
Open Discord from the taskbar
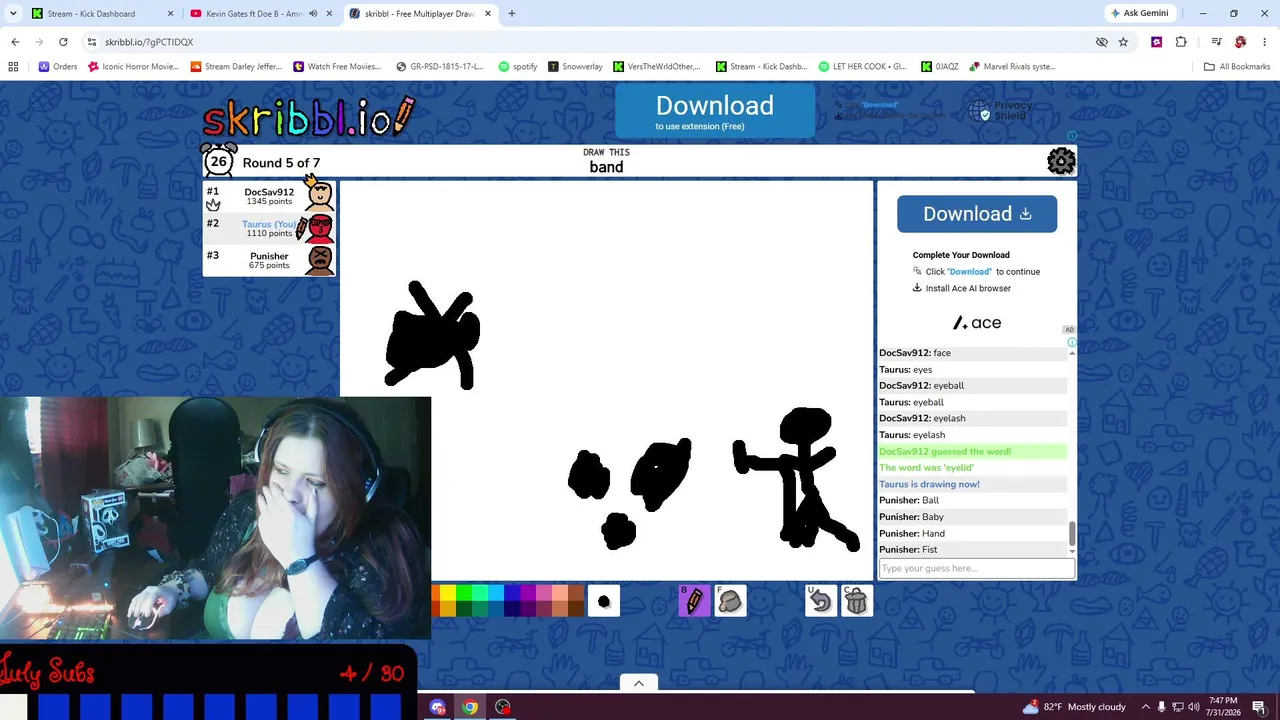click(437, 707)
